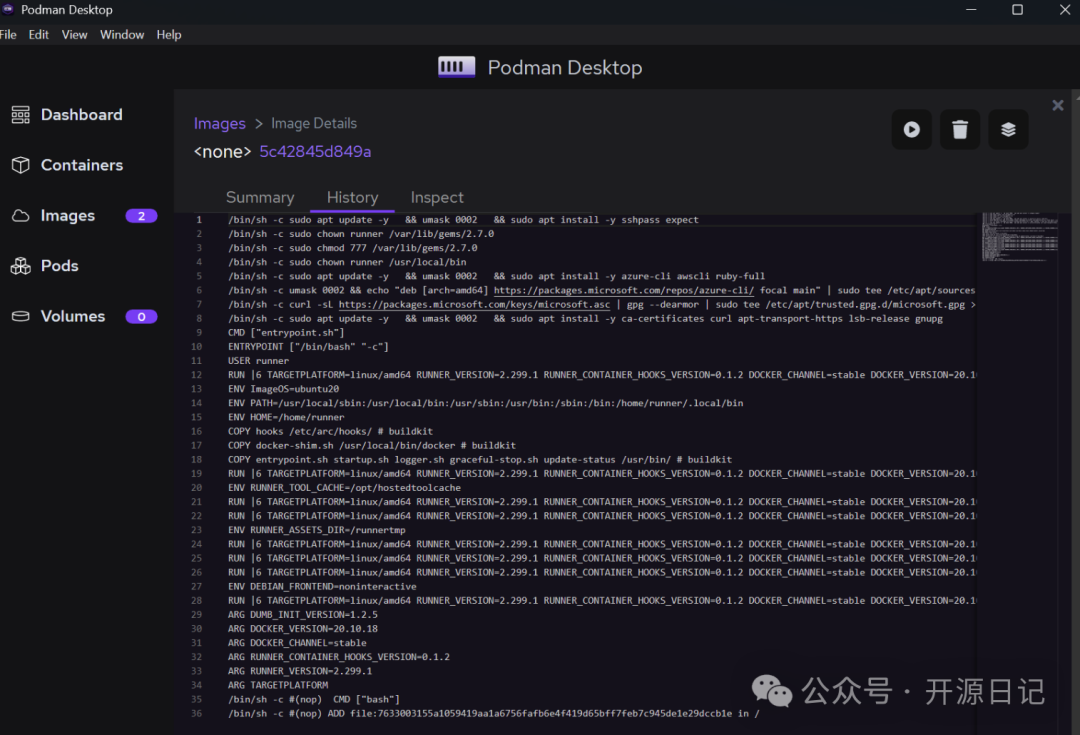The height and width of the screenshot is (735, 1080).
Task: Go back via Images breadcrumb link
Action: tap(219, 123)
